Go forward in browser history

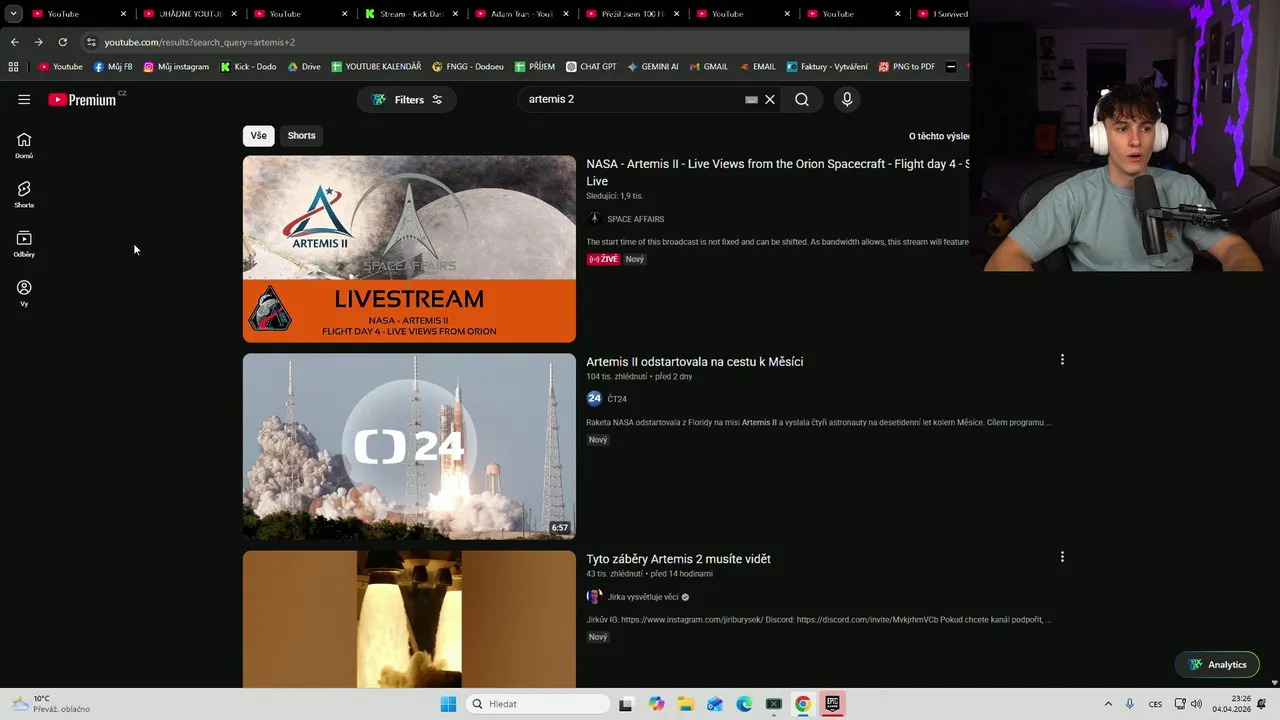pos(38,42)
